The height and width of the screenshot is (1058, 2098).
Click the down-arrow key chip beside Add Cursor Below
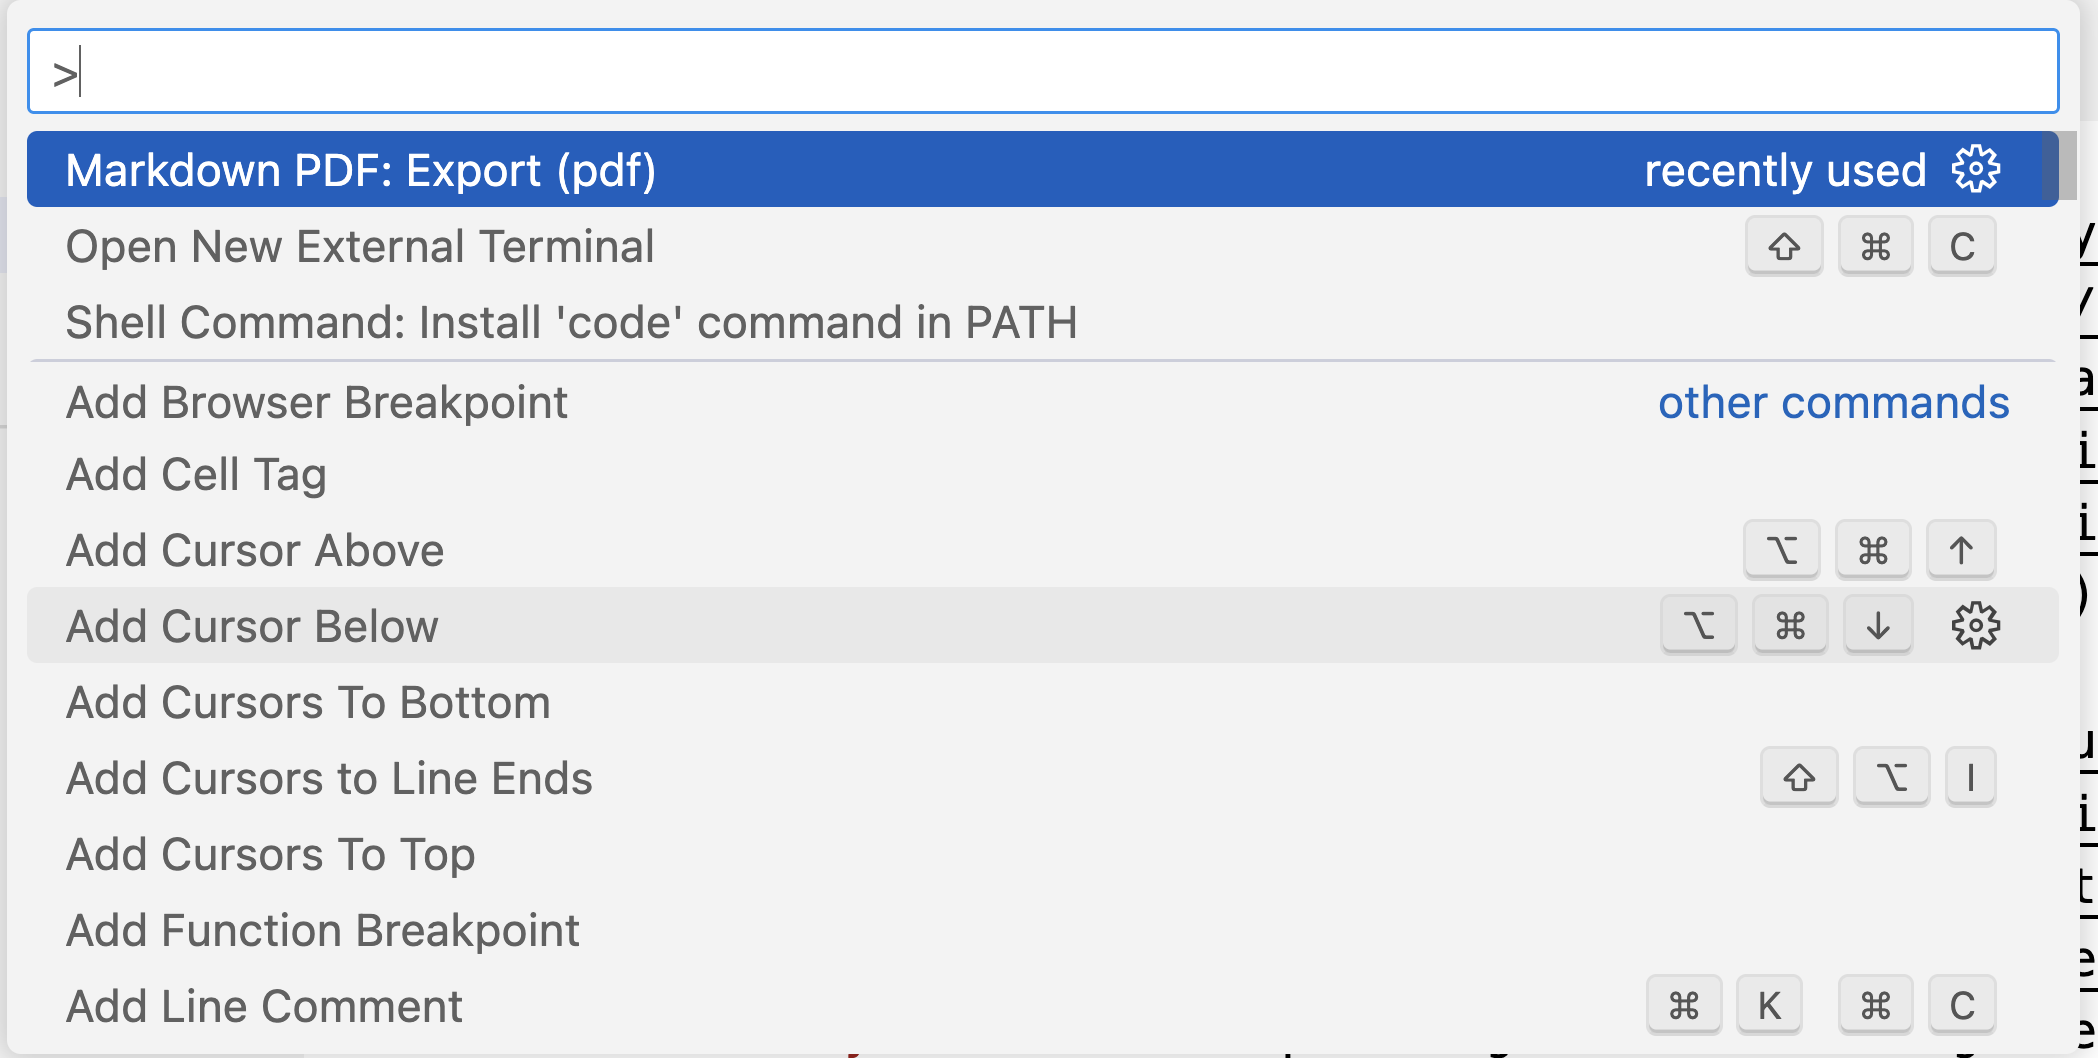(1877, 625)
